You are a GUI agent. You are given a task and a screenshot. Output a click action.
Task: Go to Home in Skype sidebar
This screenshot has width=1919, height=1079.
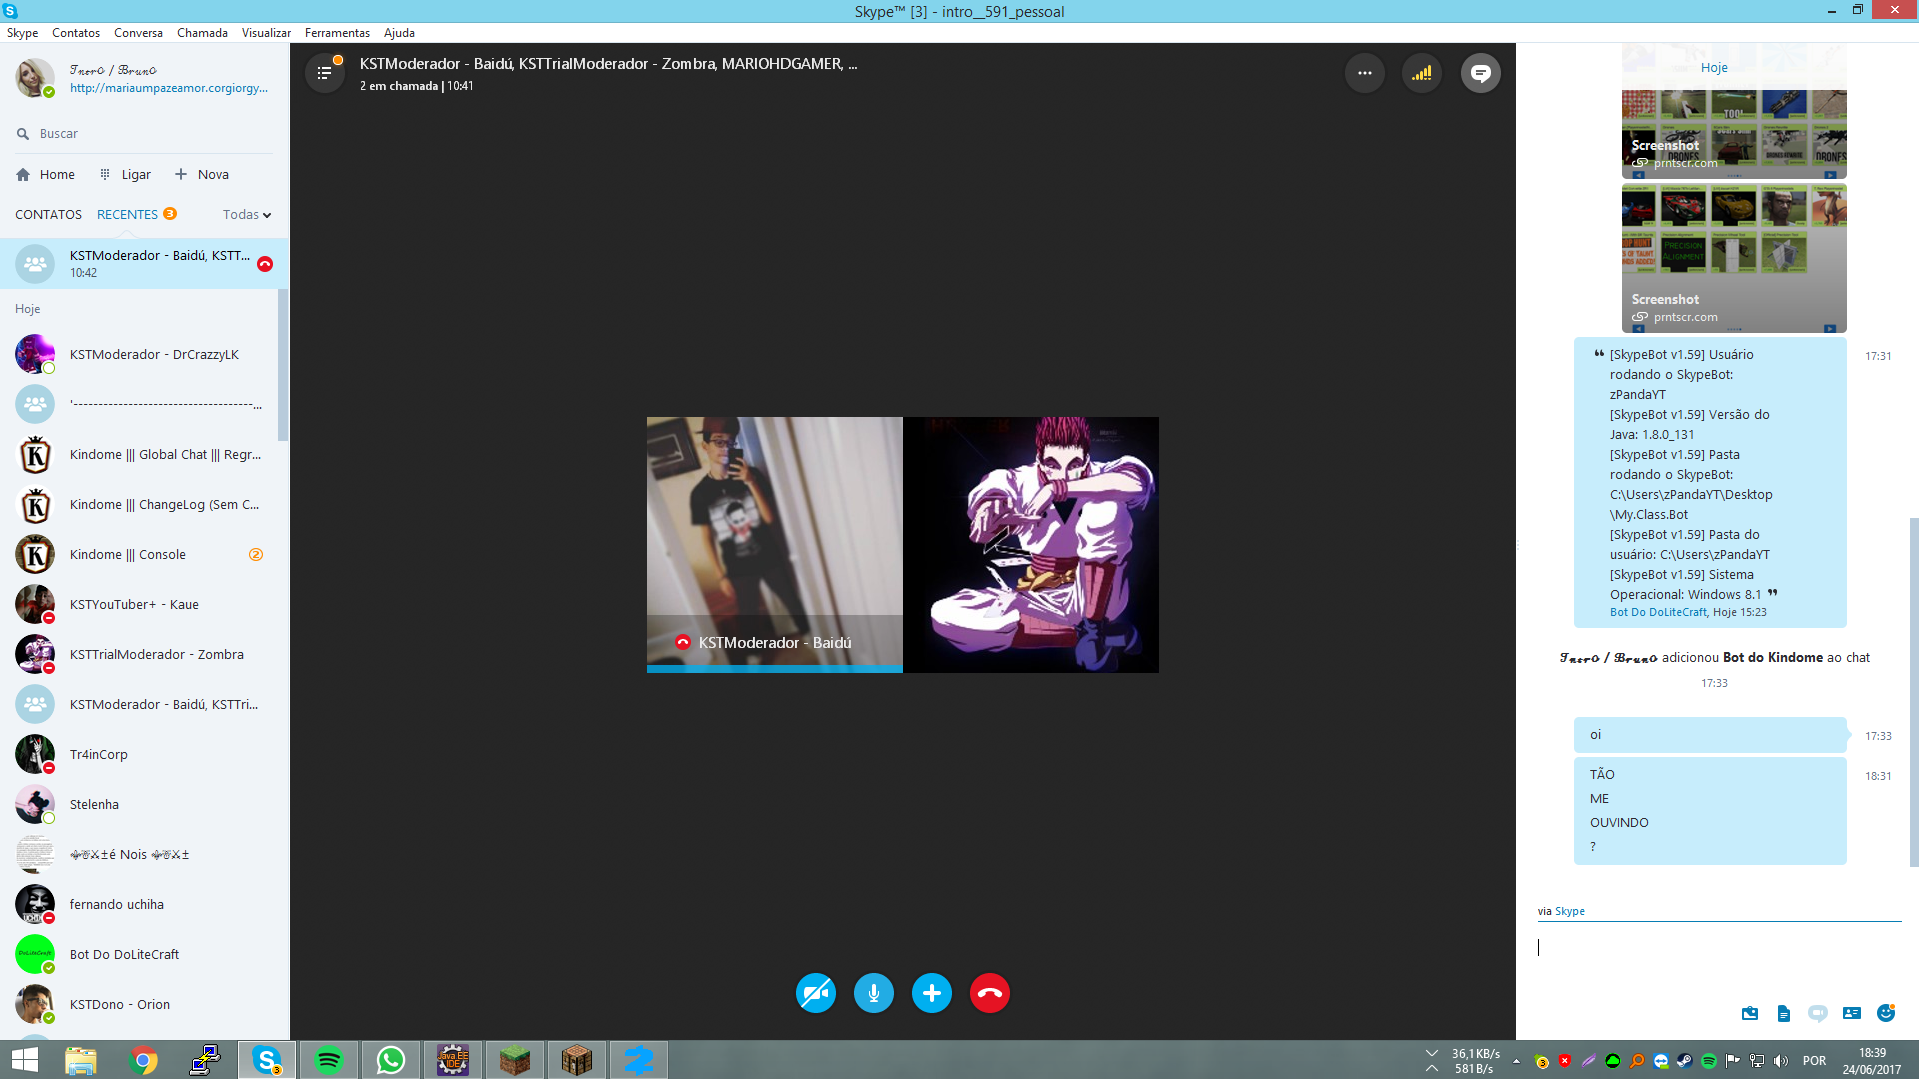[46, 174]
